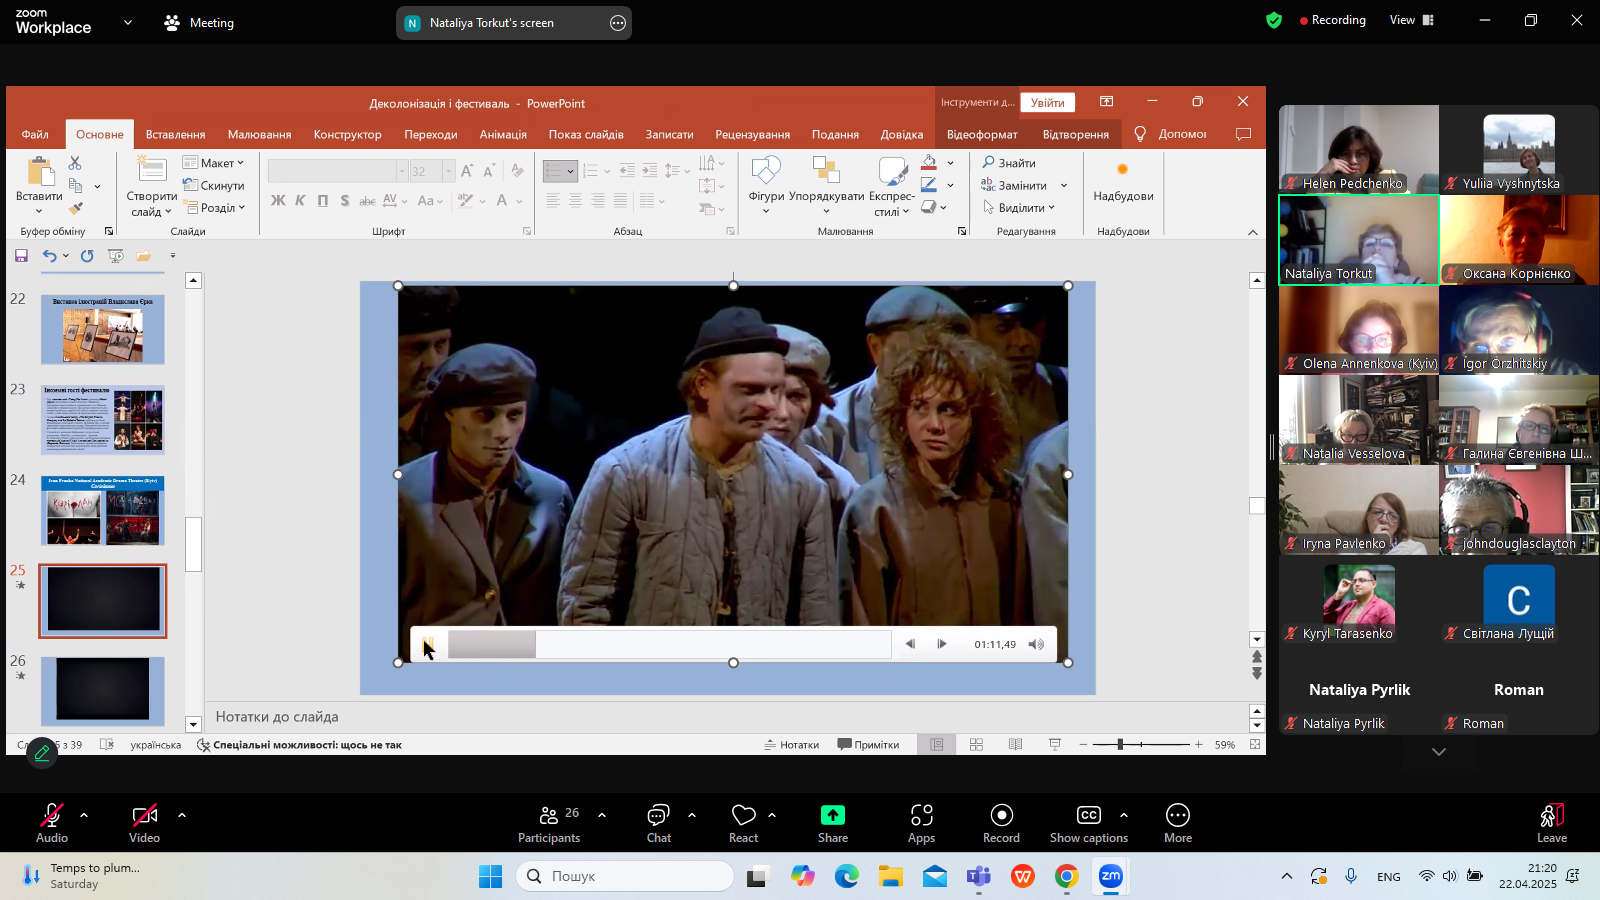Expand the Participants options chevron
This screenshot has width=1600, height=900.
click(602, 815)
